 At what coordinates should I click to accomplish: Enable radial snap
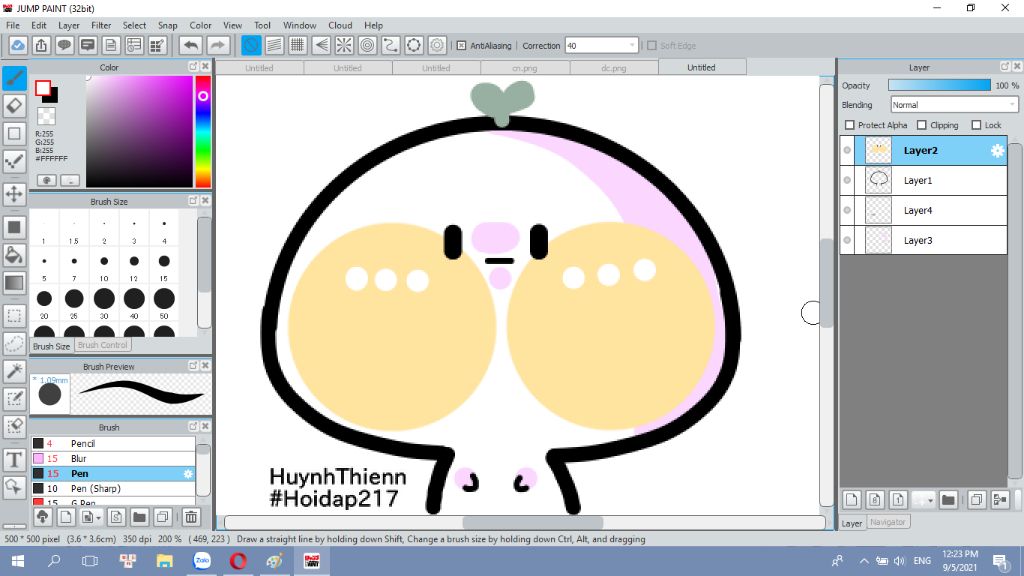(344, 46)
